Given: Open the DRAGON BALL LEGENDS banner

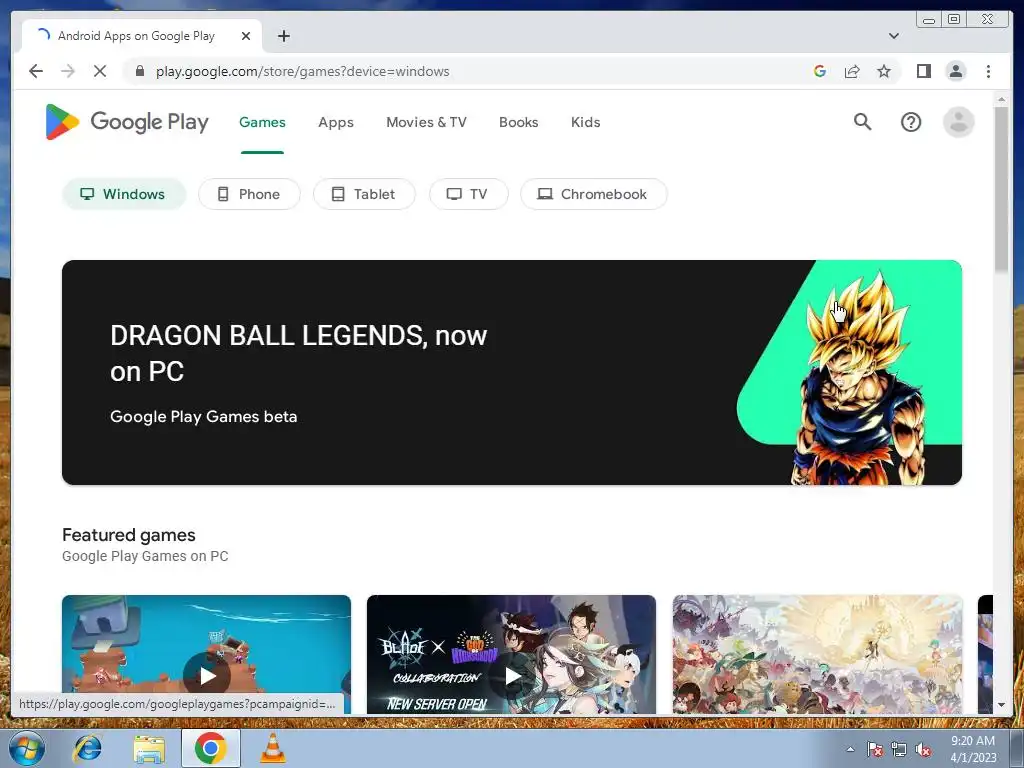Looking at the screenshot, I should point(511,372).
